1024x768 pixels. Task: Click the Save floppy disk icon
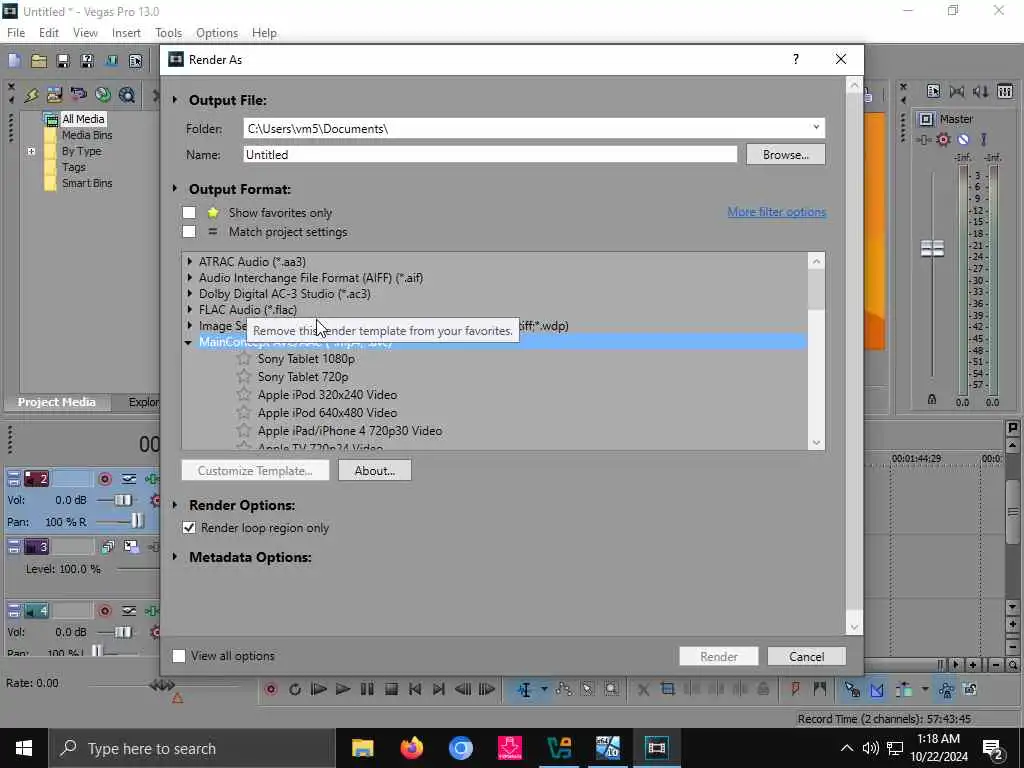tap(63, 61)
